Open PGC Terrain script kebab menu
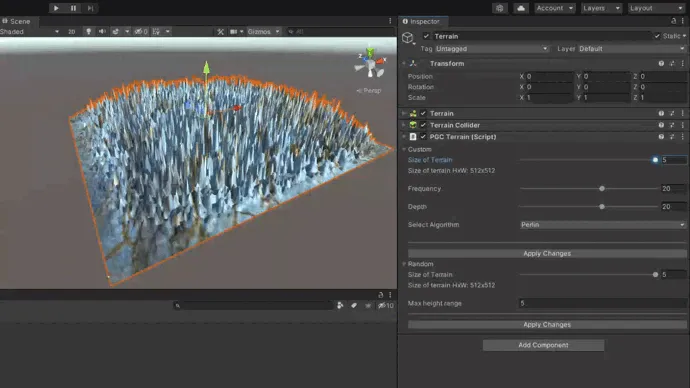Screen dimensions: 690x388 [x=683, y=137]
